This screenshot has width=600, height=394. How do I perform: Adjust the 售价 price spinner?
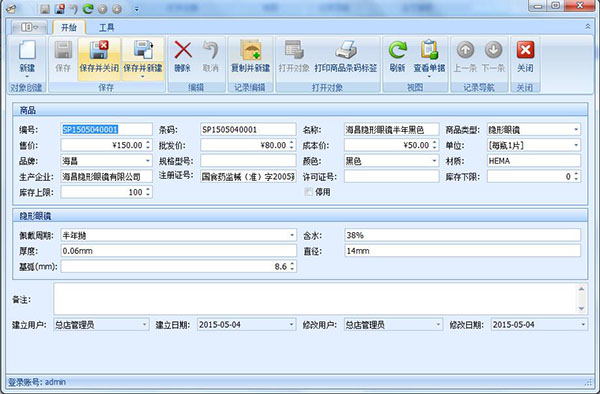pos(148,145)
